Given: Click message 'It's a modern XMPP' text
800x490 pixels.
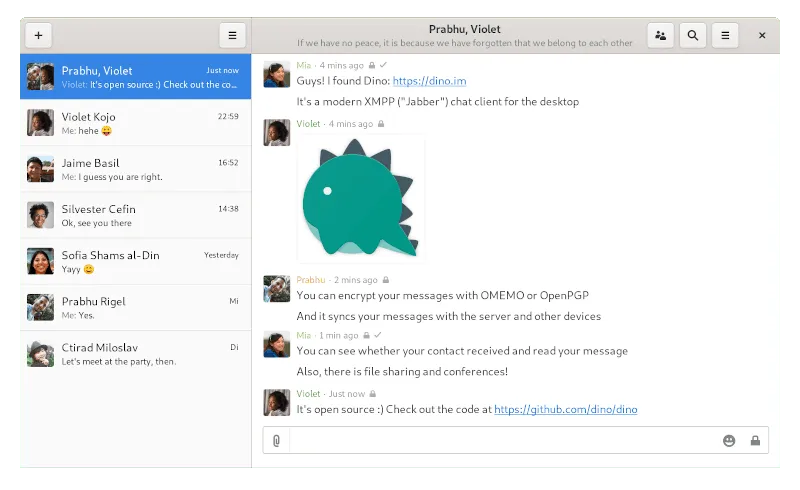Looking at the screenshot, I should [x=437, y=102].
